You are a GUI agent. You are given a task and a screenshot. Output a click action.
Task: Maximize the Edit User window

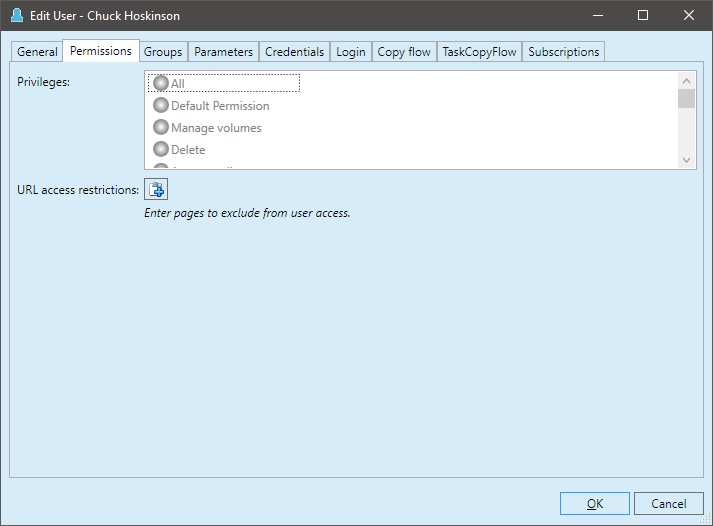click(x=643, y=15)
